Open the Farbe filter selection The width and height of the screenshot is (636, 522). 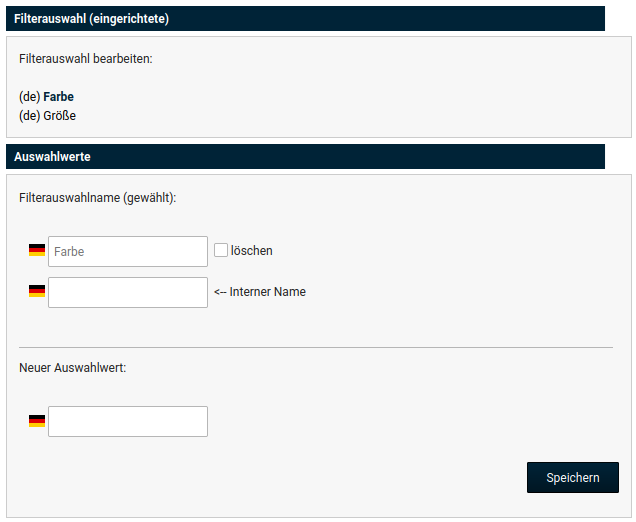[x=58, y=97]
